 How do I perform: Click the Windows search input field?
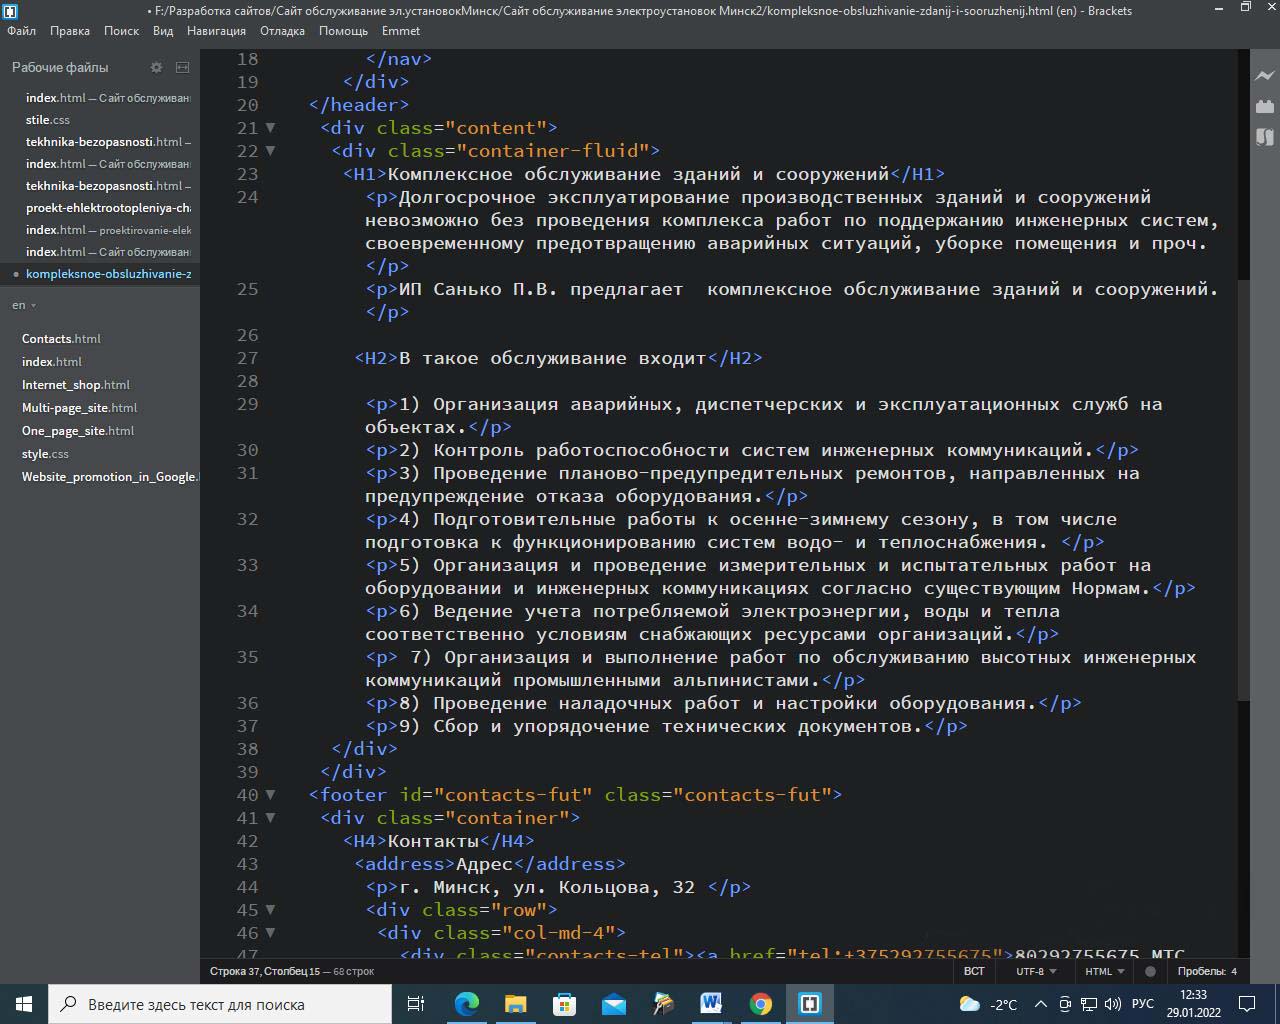220,1004
